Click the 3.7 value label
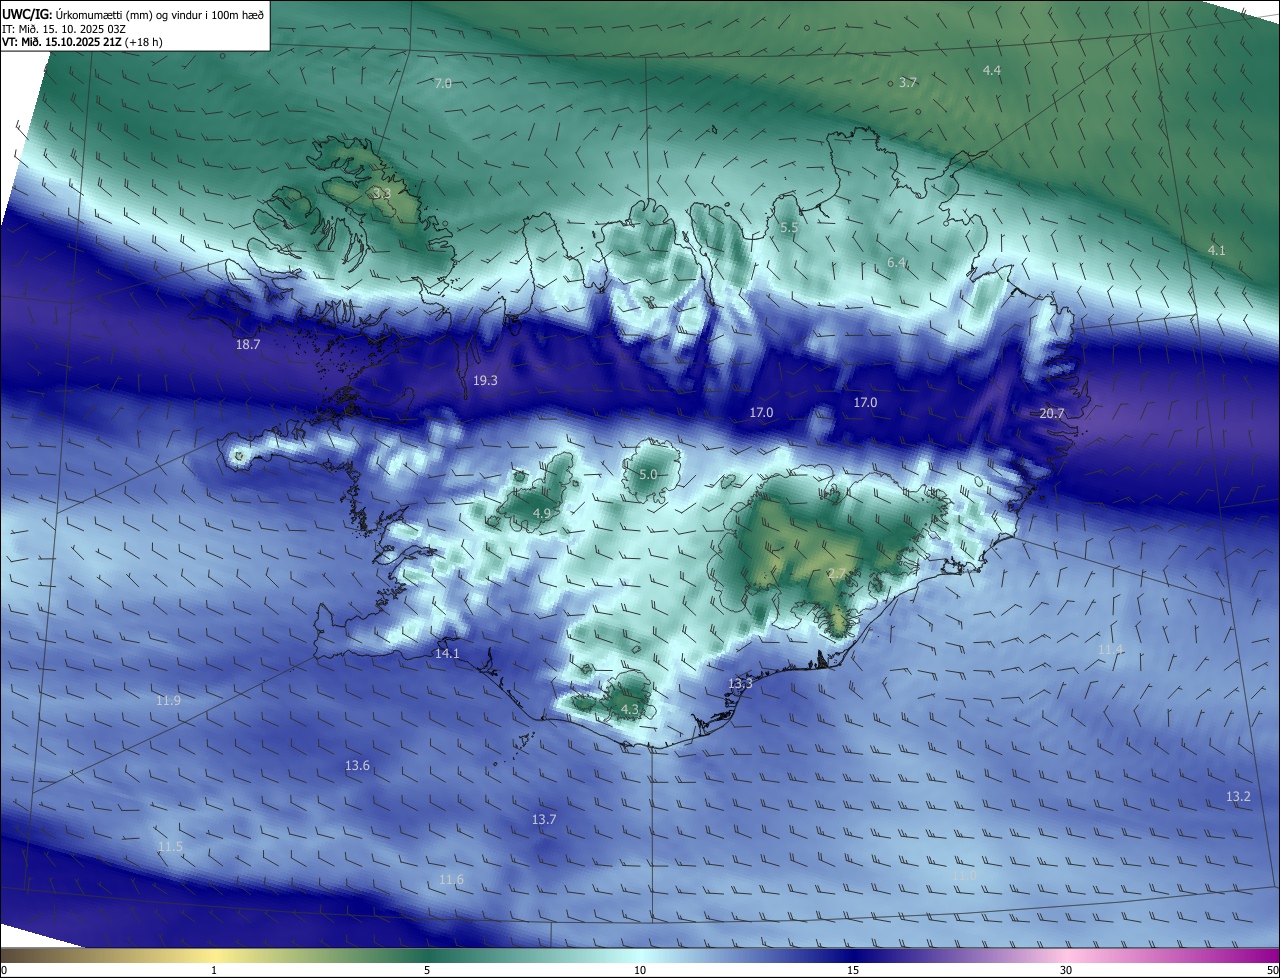Screen dimensions: 1280x978 908,82
